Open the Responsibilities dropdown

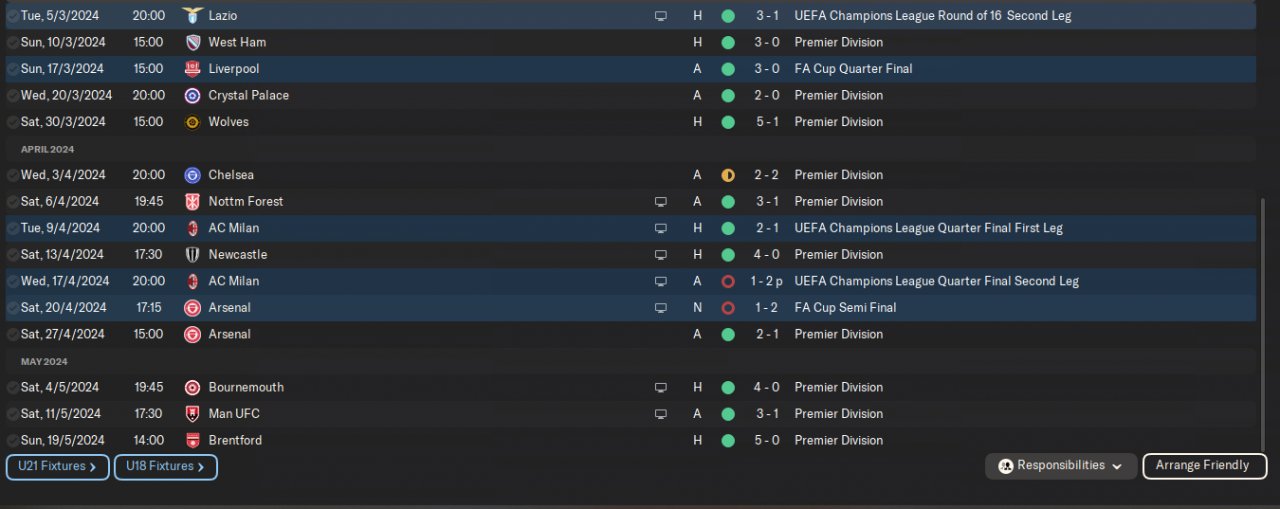[x=1060, y=466]
